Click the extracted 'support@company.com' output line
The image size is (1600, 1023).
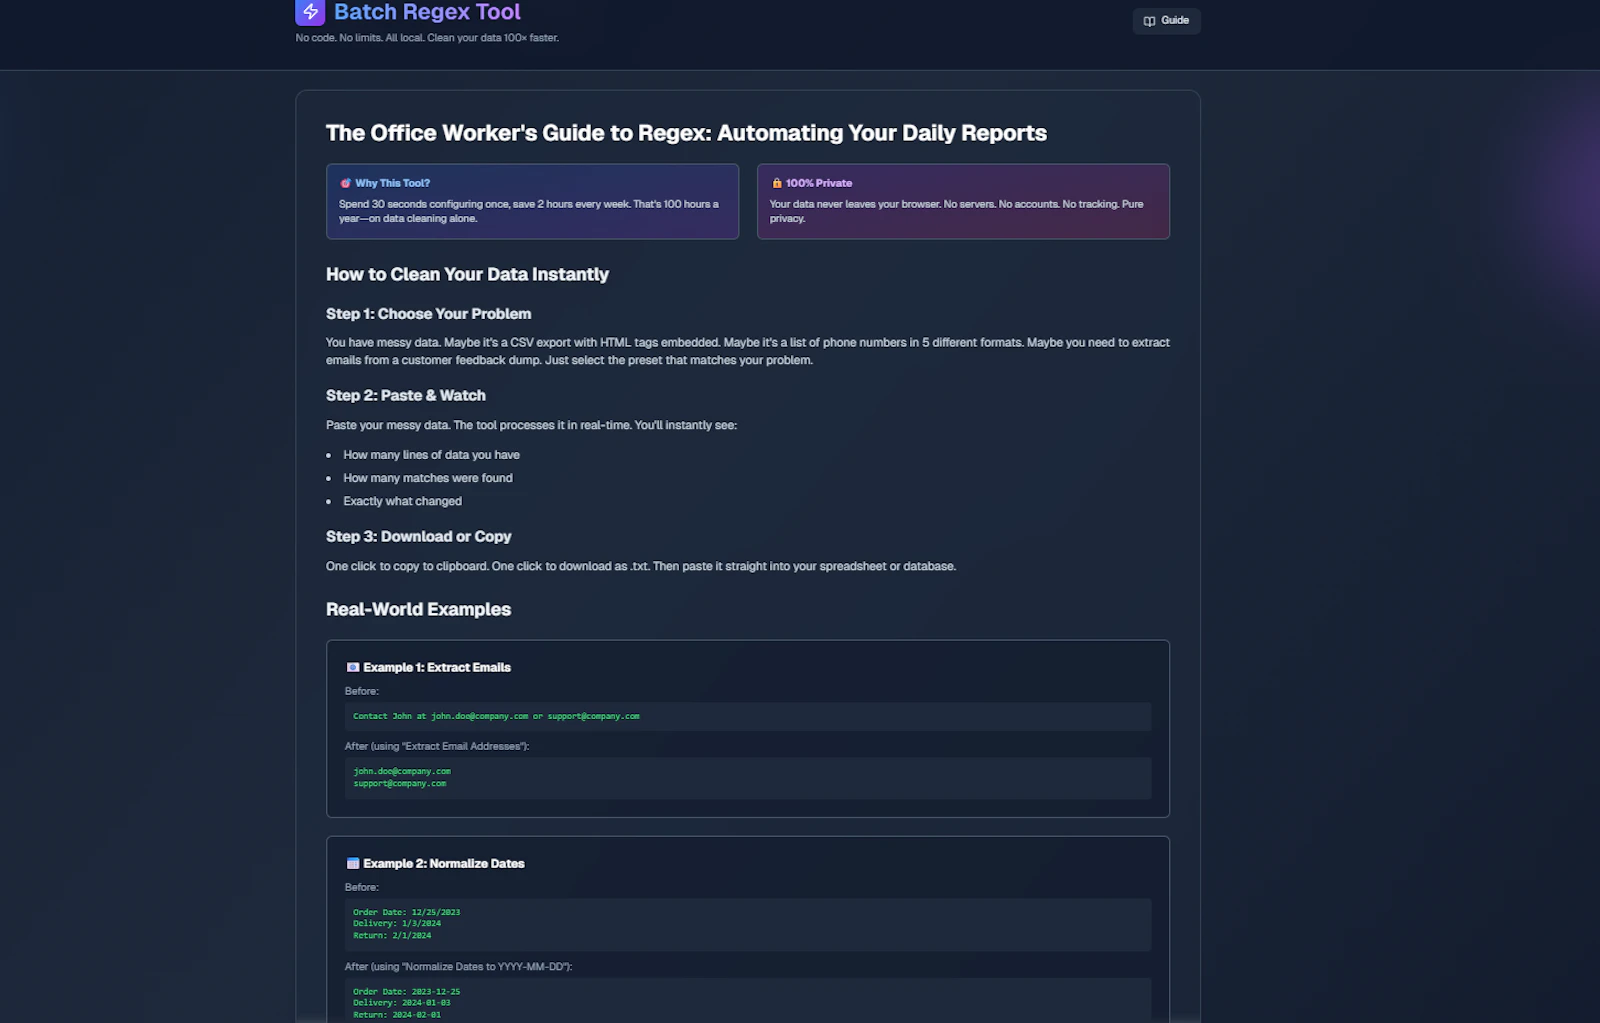point(400,783)
